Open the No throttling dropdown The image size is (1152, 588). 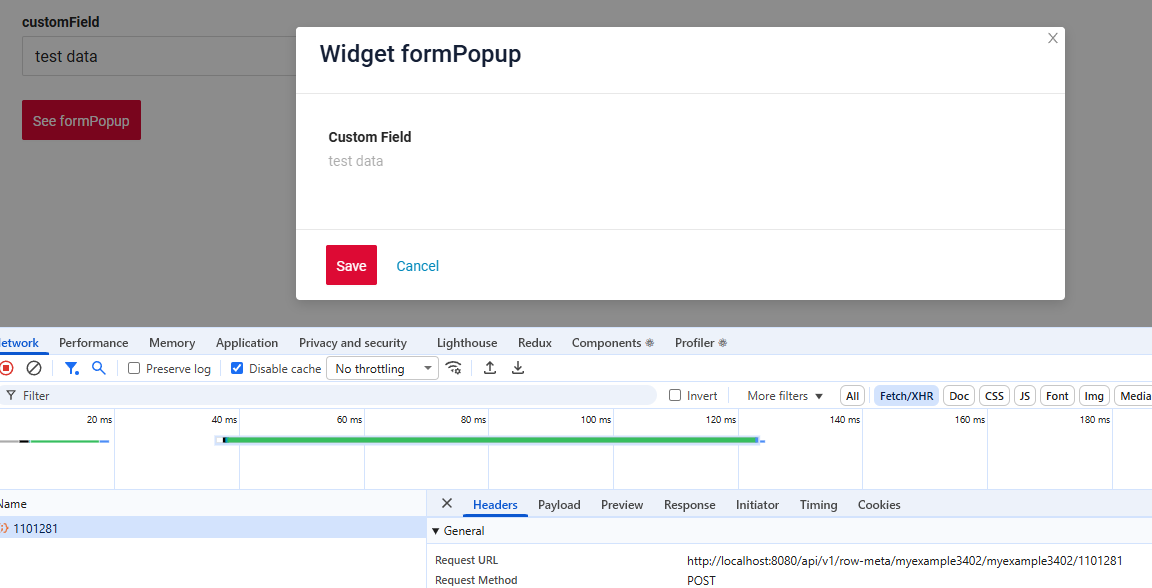[382, 368]
